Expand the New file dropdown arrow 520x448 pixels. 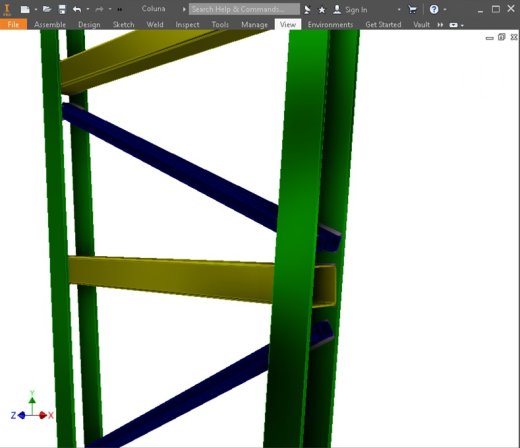click(36, 10)
